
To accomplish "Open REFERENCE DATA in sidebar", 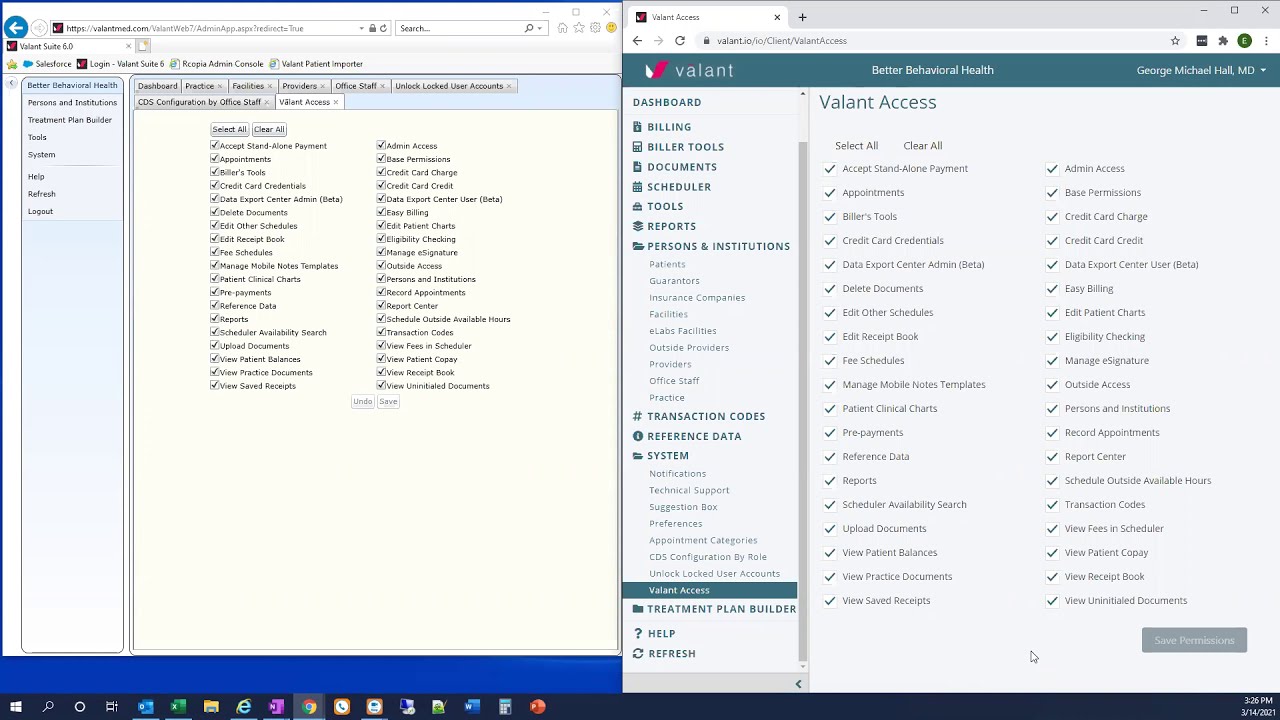I will pos(694,436).
